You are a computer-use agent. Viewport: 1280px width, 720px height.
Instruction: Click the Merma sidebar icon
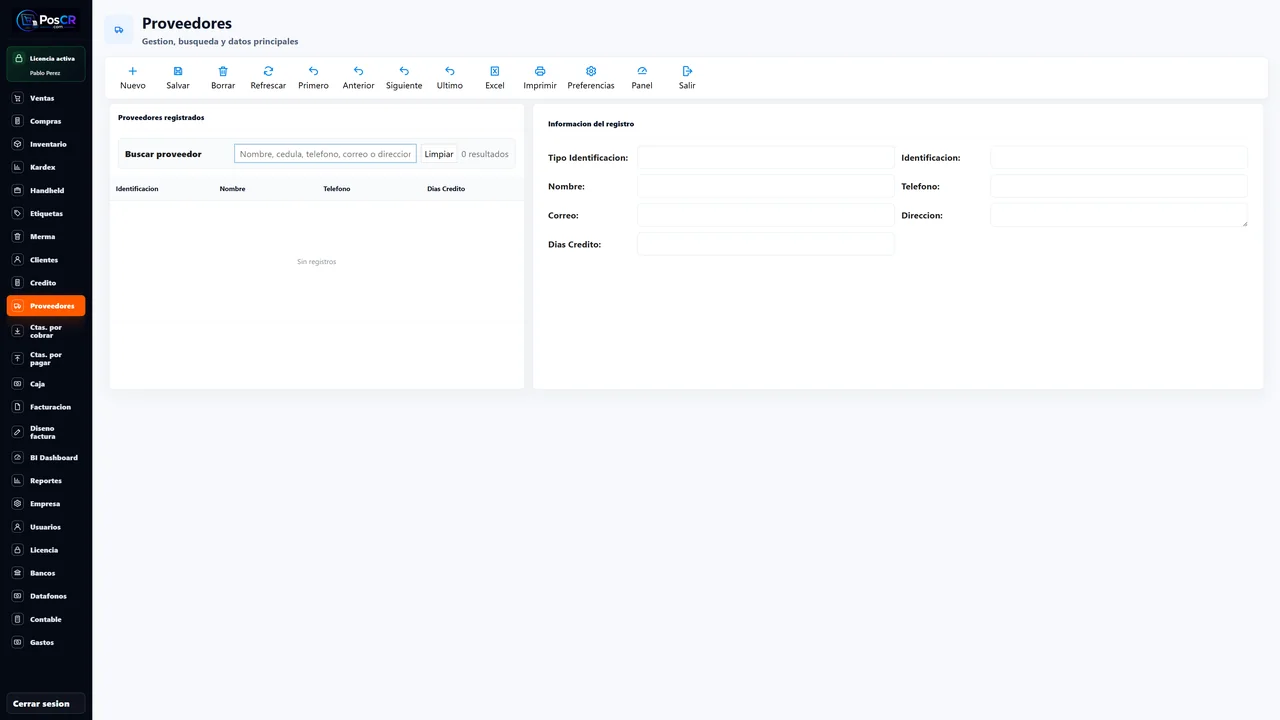18,237
